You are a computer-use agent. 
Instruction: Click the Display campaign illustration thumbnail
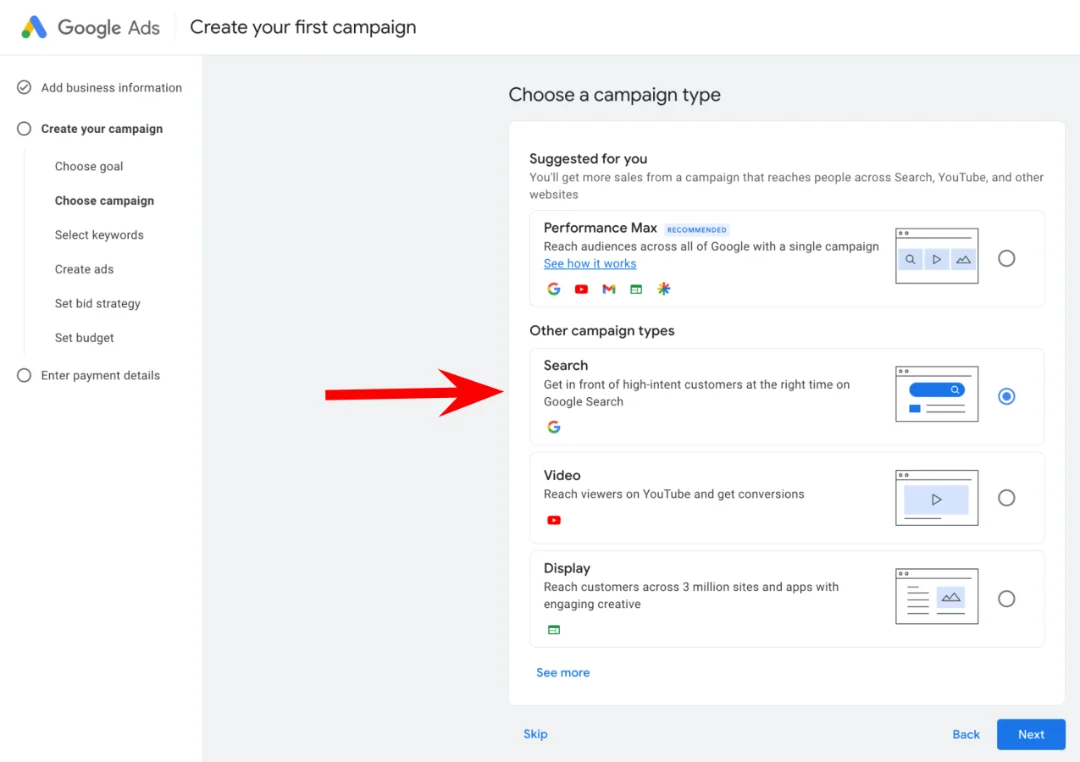(x=937, y=596)
